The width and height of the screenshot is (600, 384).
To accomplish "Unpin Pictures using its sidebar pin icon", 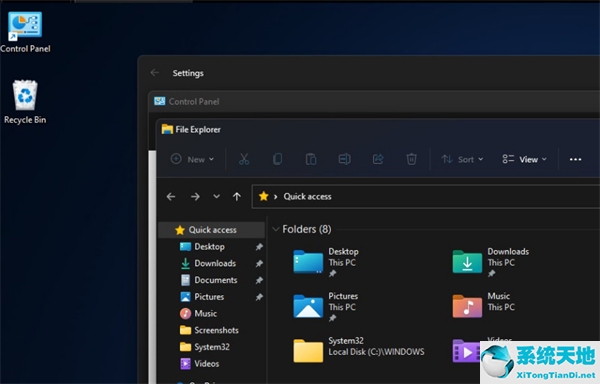I will click(x=259, y=297).
